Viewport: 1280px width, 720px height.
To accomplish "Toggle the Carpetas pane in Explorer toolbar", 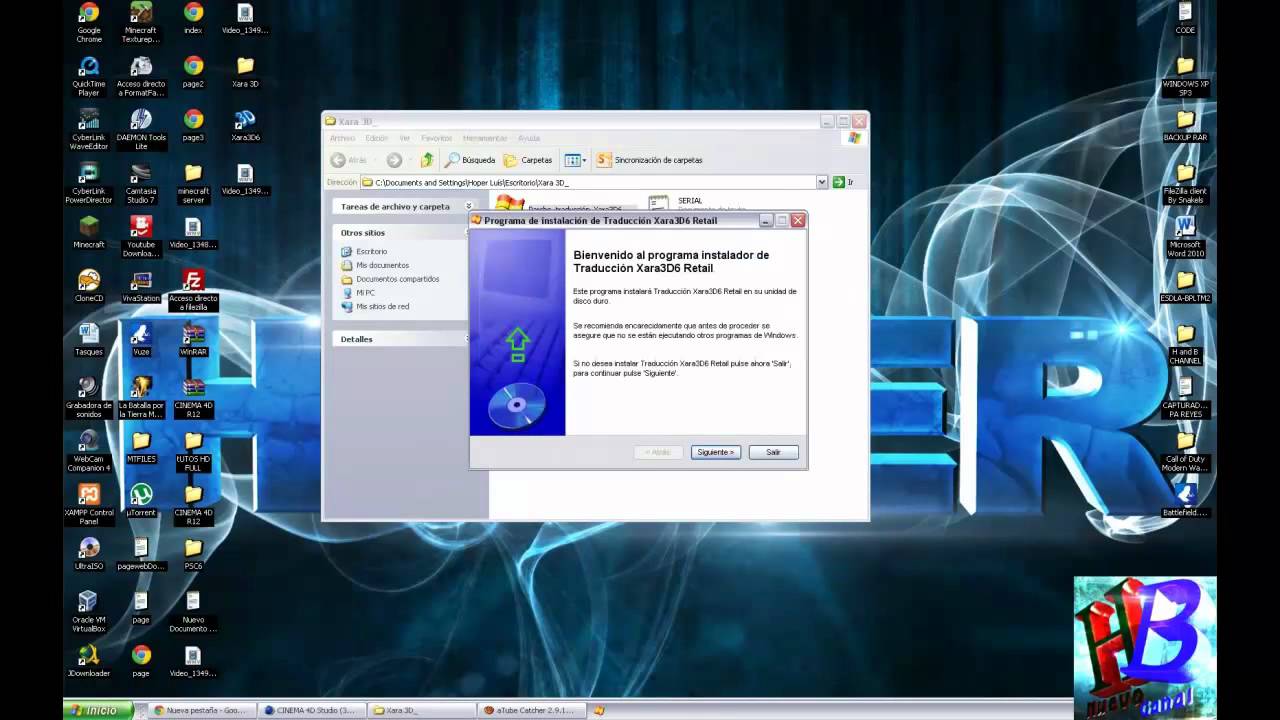I will 528,160.
